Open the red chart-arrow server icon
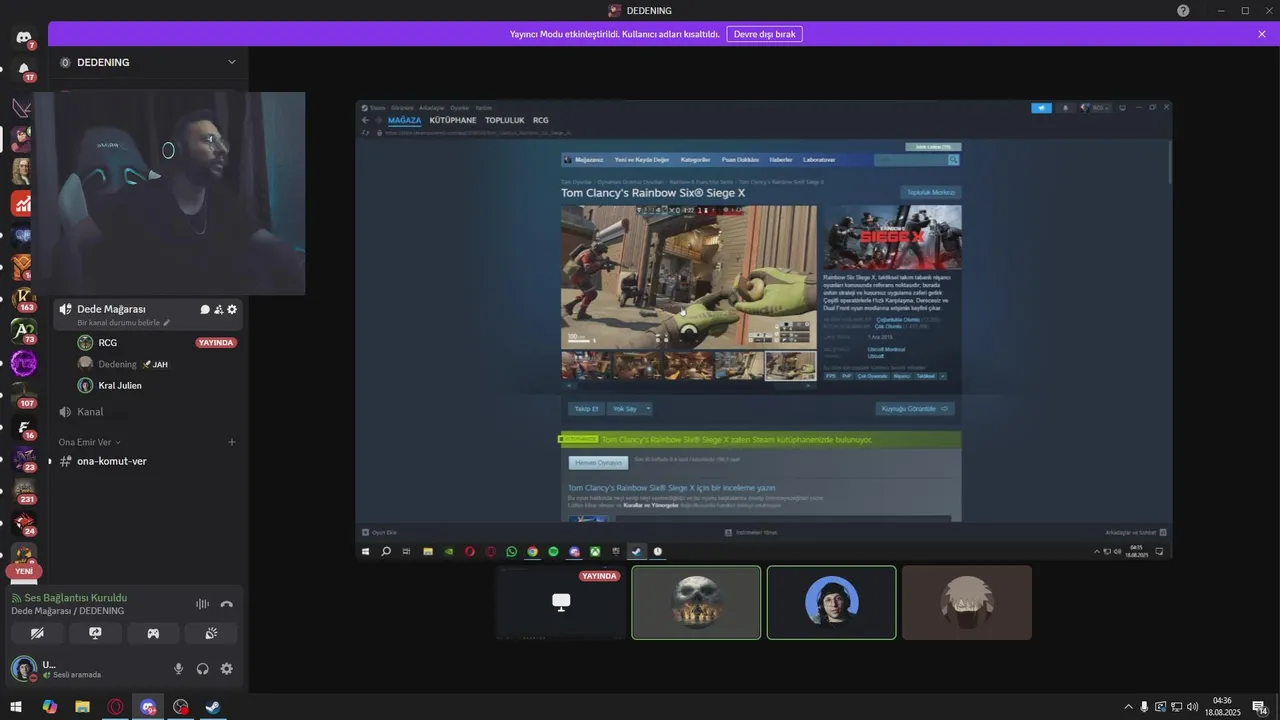Image resolution: width=1280 pixels, height=720 pixels. (23, 203)
